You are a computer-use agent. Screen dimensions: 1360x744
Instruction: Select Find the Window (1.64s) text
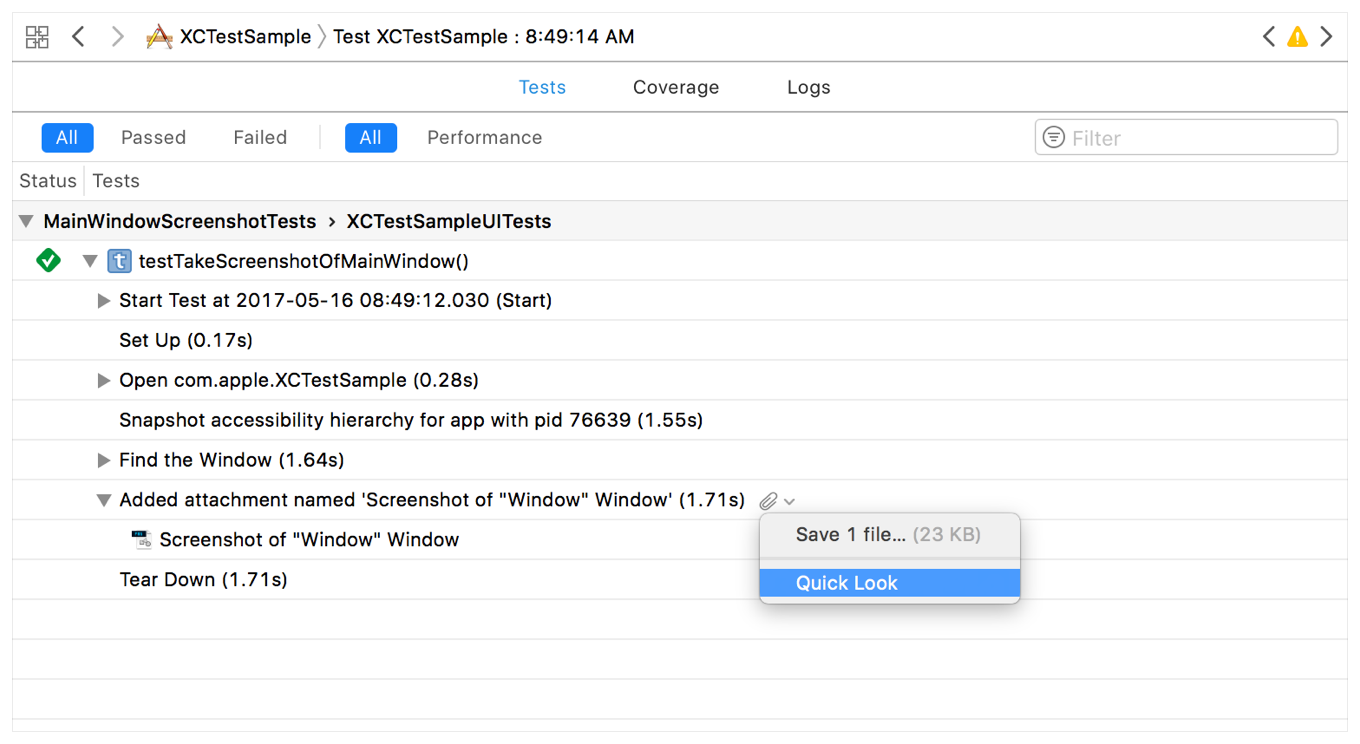tap(232, 460)
